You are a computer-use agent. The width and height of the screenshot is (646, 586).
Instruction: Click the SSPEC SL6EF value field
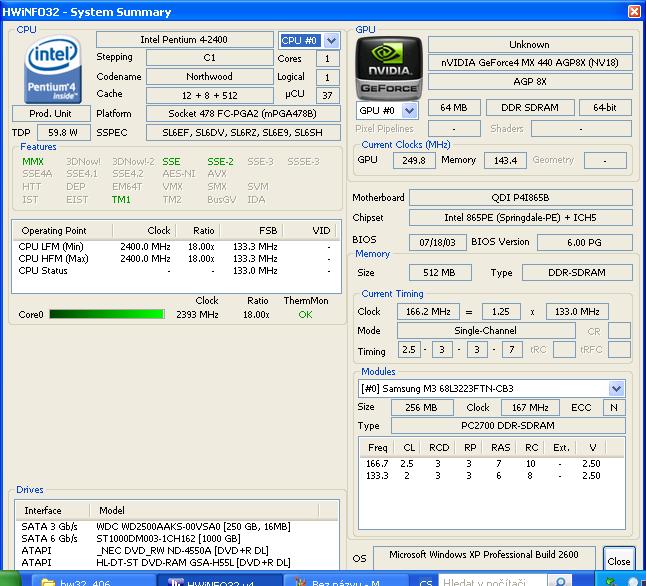(243, 133)
